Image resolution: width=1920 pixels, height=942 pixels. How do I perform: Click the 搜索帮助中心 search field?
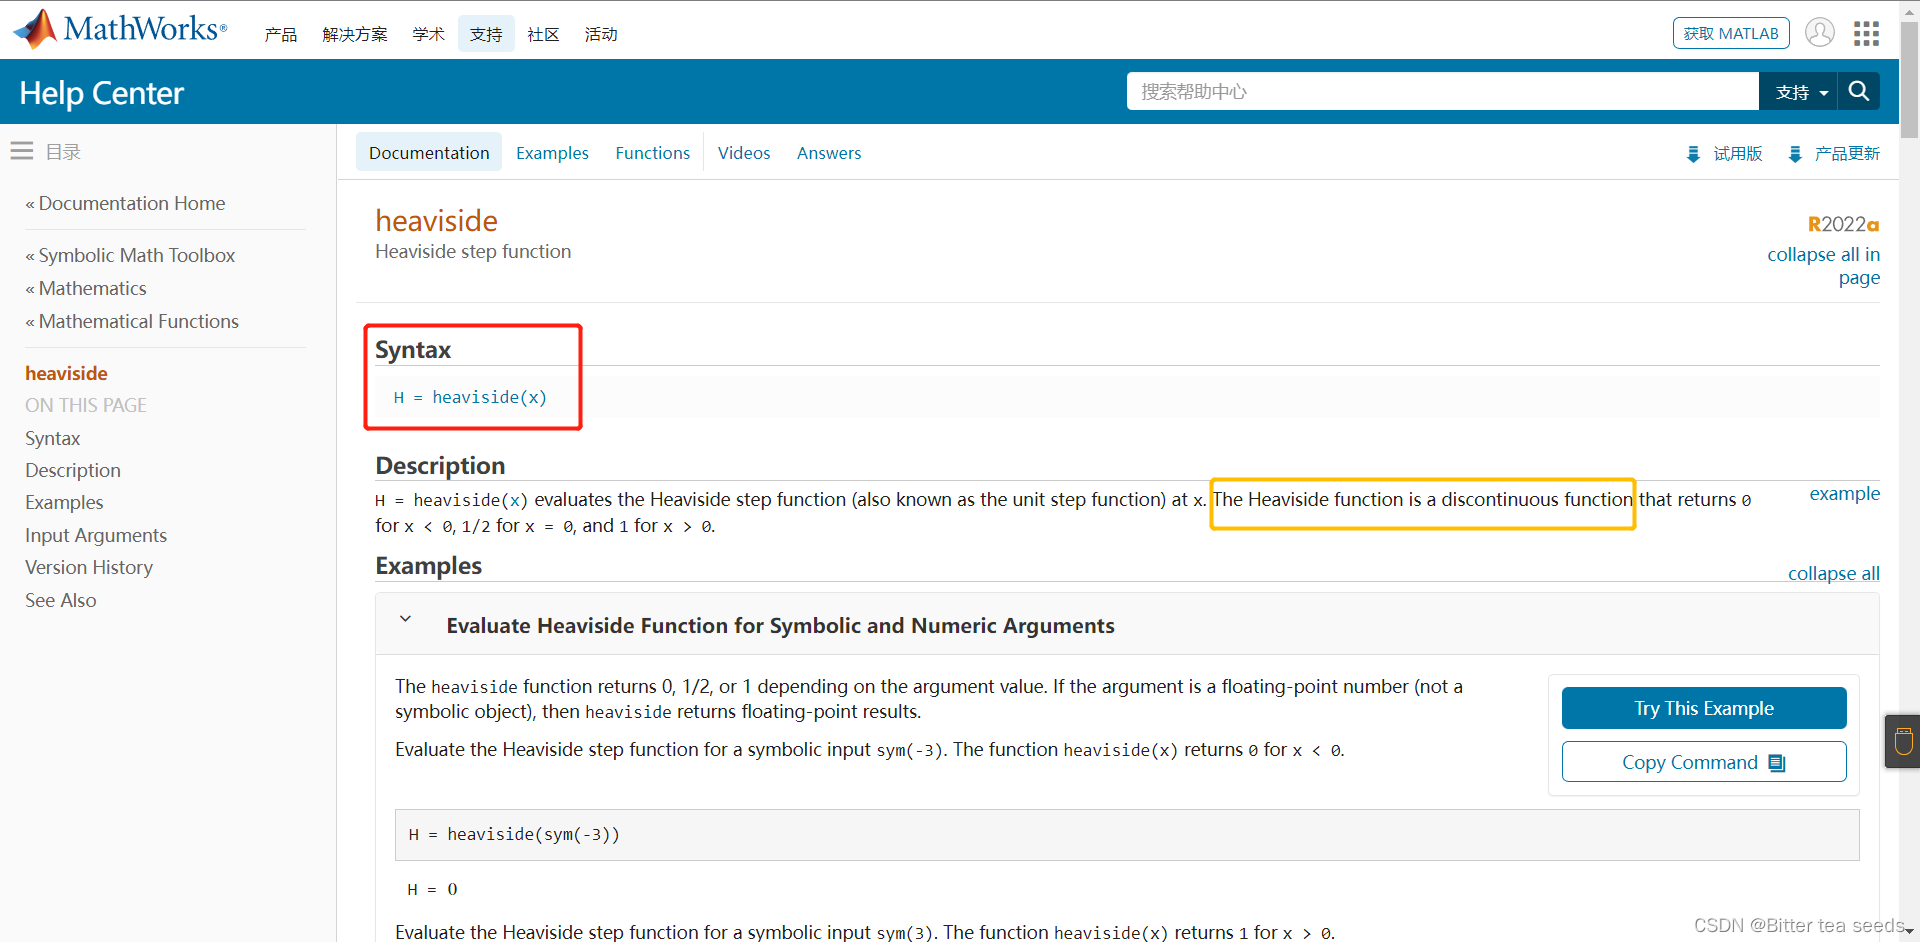[x=1442, y=91]
